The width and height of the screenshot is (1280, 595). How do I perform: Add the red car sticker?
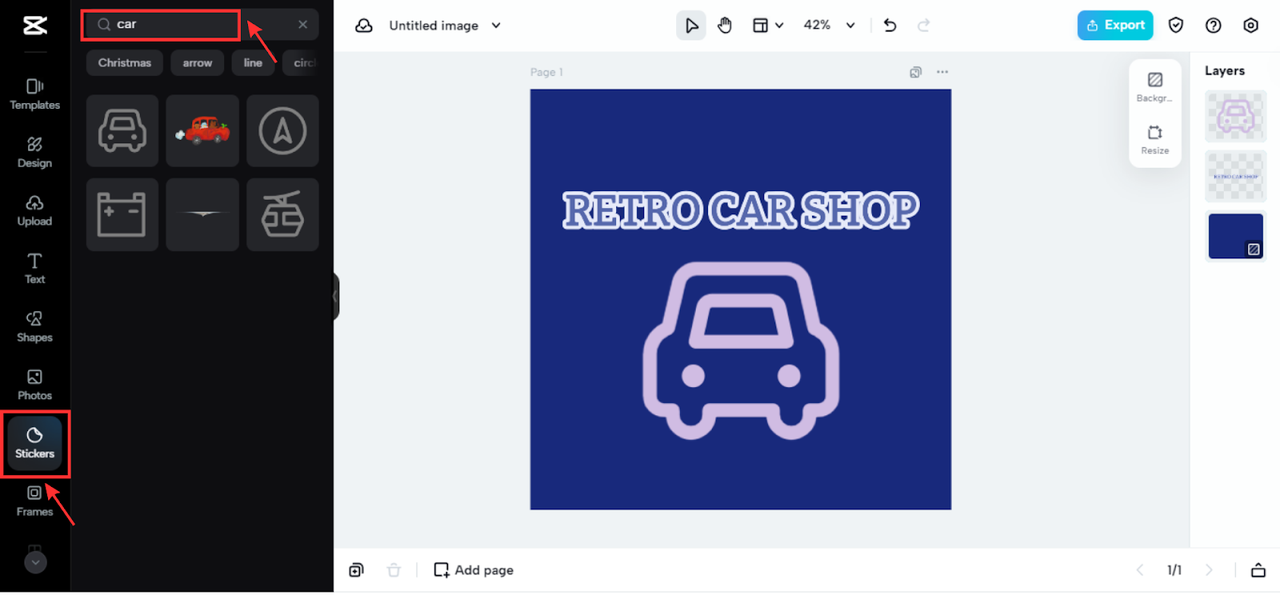point(202,131)
